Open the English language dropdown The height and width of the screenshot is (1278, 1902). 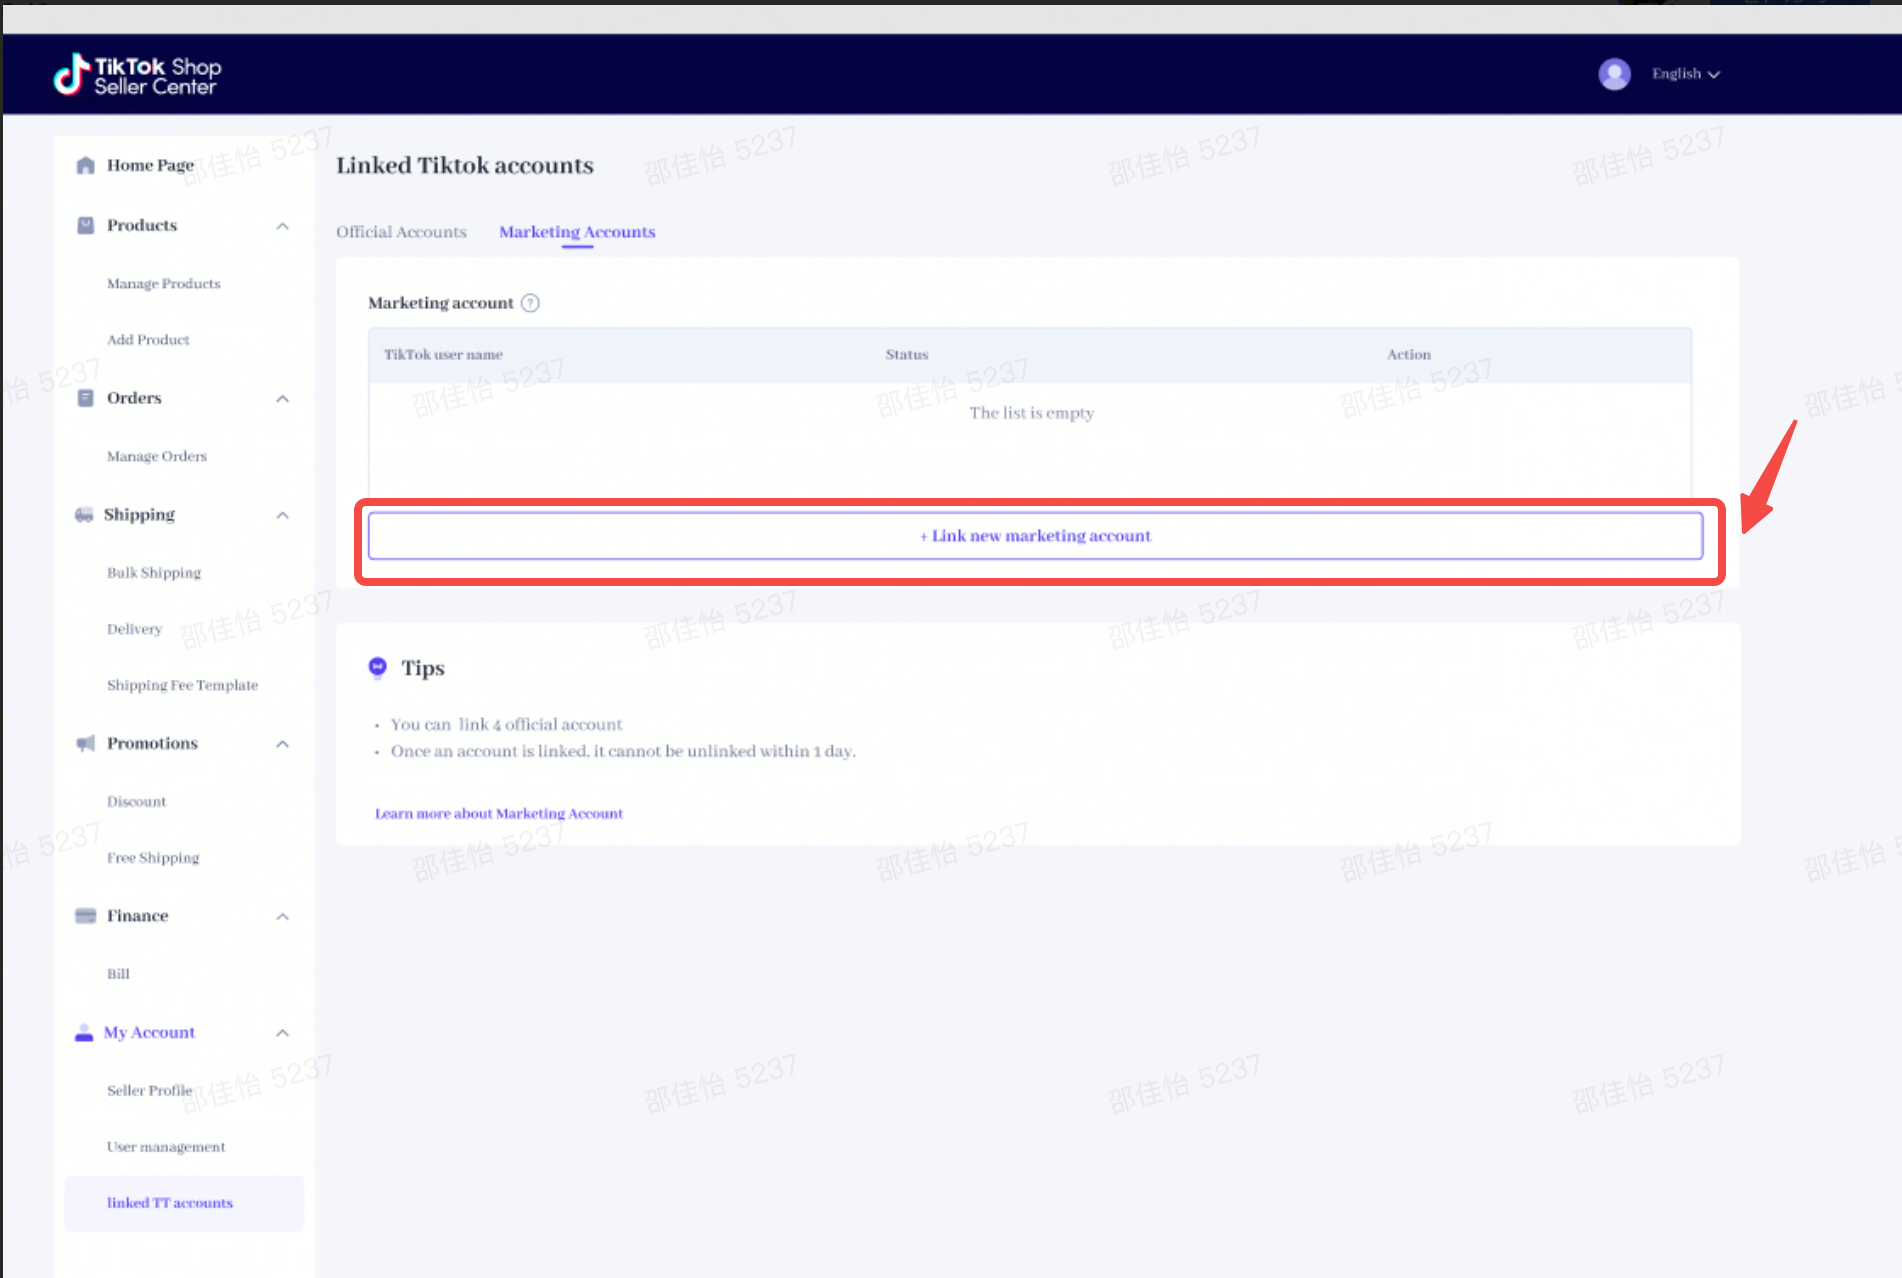pyautogui.click(x=1685, y=74)
